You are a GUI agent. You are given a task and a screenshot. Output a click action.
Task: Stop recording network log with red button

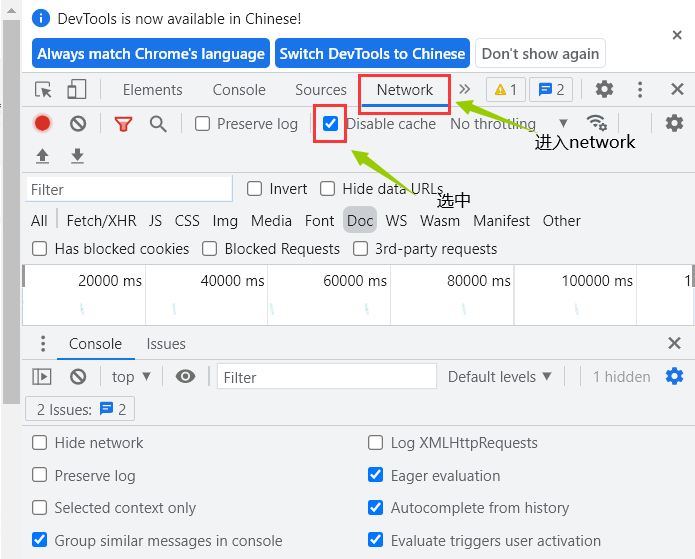pyautogui.click(x=43, y=123)
